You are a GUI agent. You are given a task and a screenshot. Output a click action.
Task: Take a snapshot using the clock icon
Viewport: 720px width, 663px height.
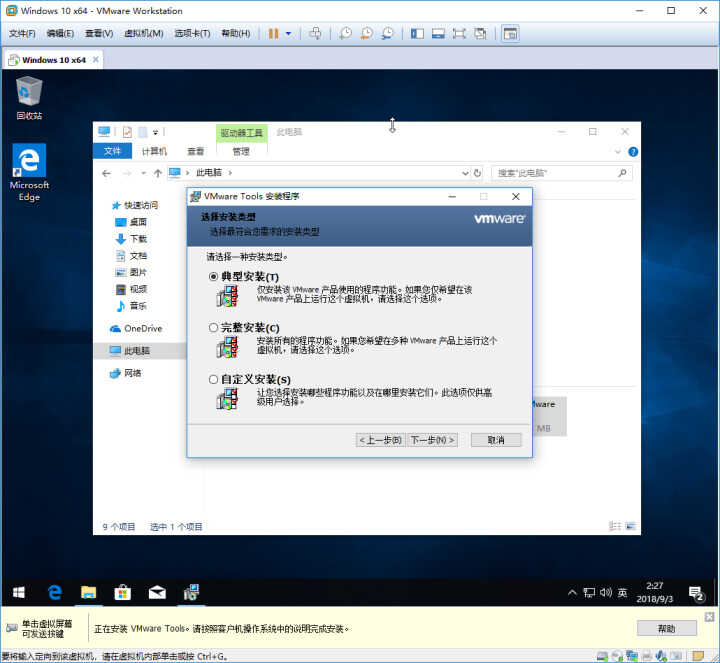click(345, 34)
